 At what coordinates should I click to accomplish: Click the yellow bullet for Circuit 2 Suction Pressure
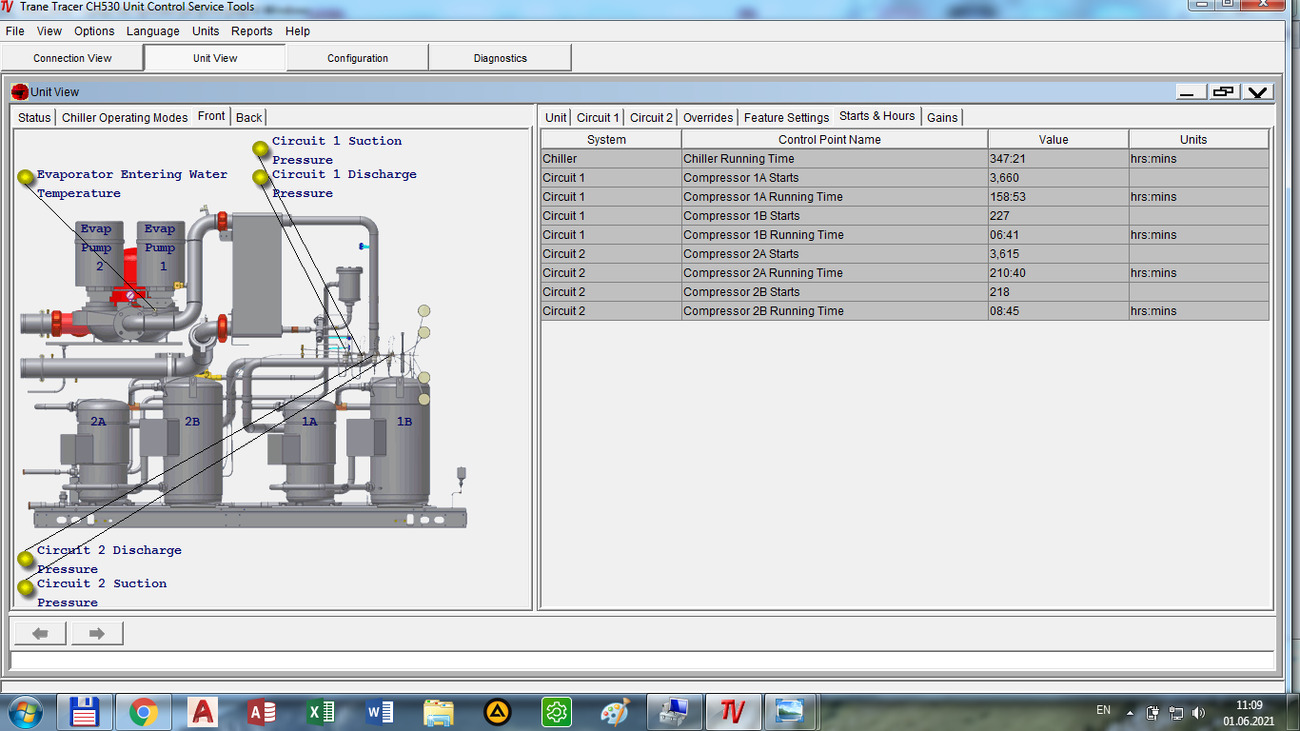pyautogui.click(x=26, y=588)
